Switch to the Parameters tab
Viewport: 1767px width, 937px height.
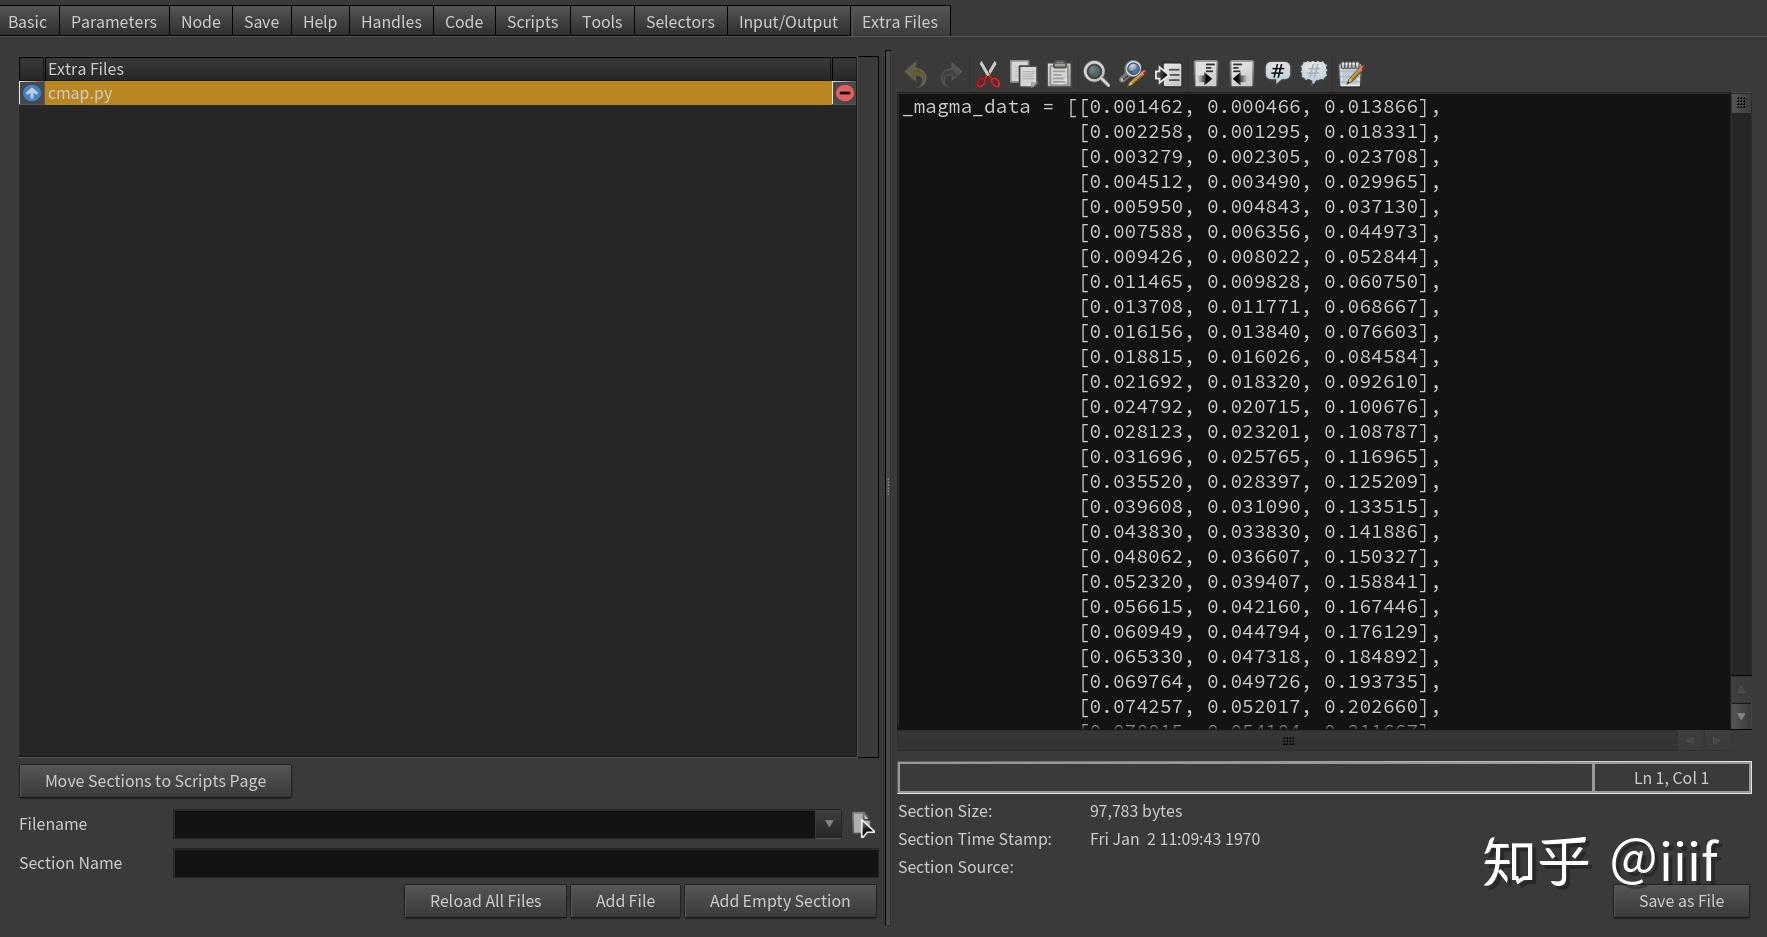[x=113, y=20]
